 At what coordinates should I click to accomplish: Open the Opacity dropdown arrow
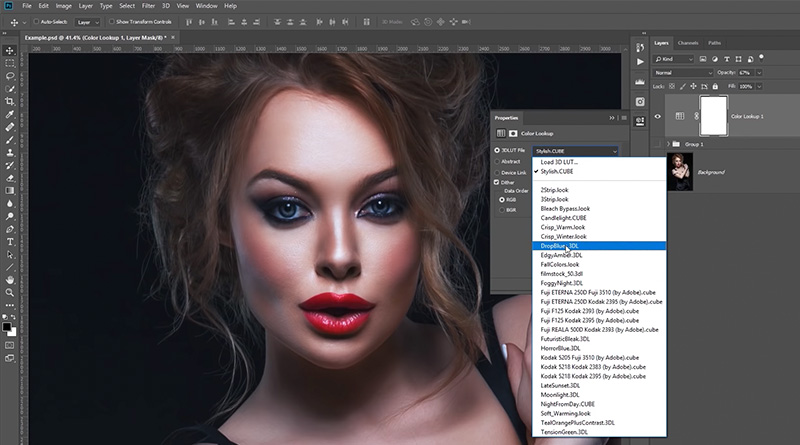[760, 73]
